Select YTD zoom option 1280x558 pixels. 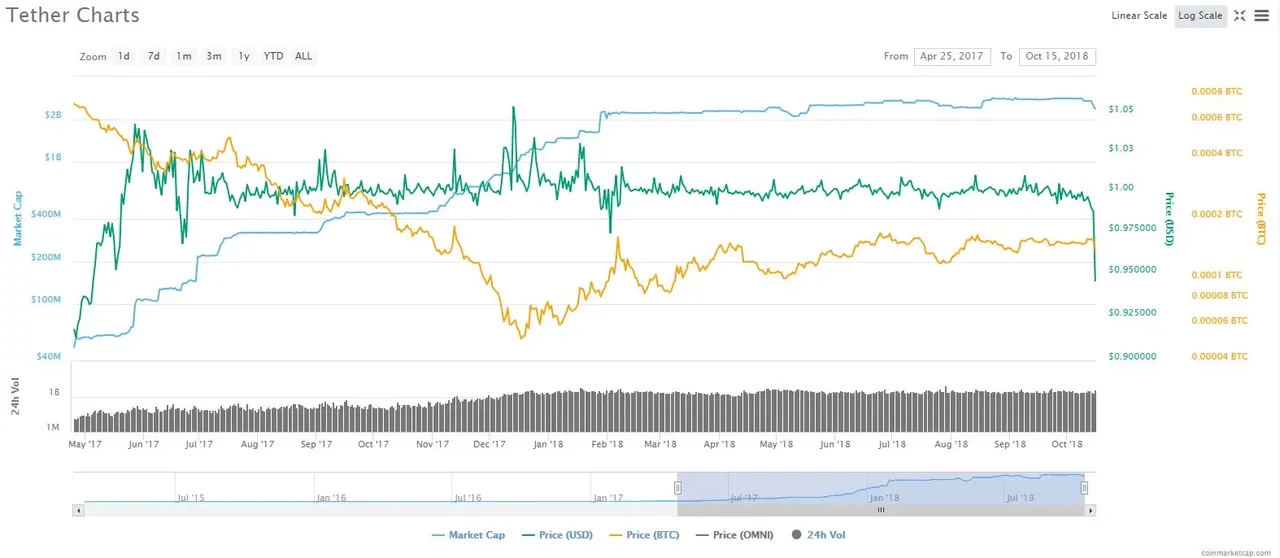(273, 56)
